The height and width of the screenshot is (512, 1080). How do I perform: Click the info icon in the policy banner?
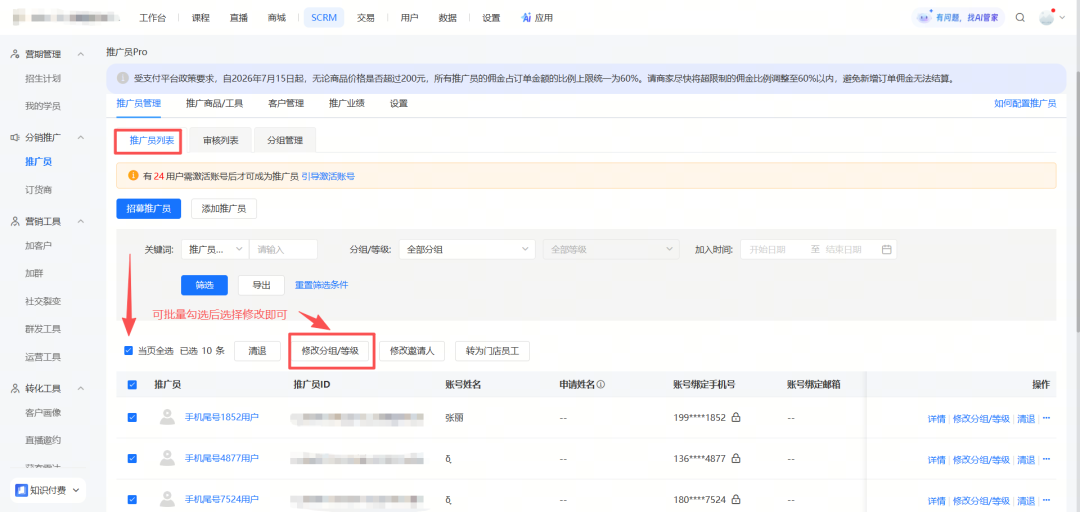click(x=123, y=78)
